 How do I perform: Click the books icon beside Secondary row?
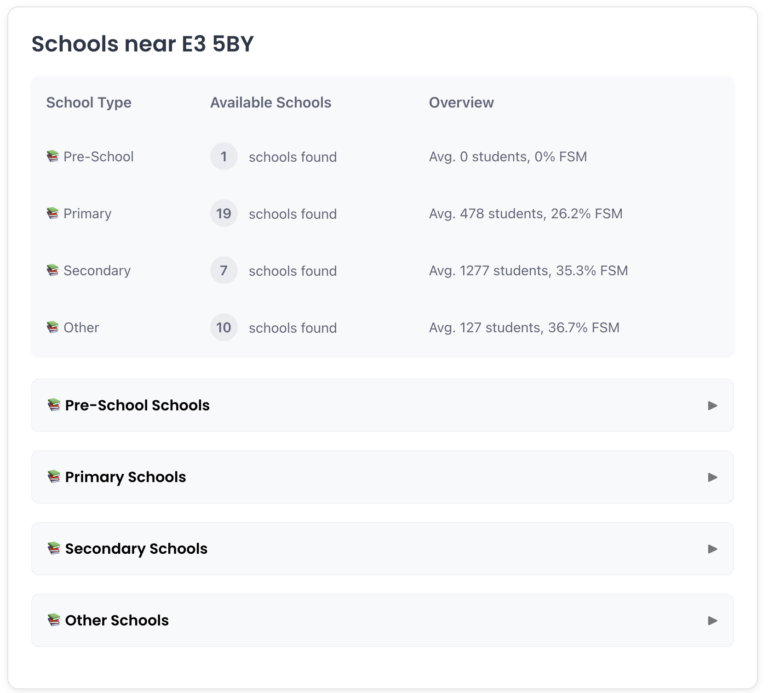53,271
